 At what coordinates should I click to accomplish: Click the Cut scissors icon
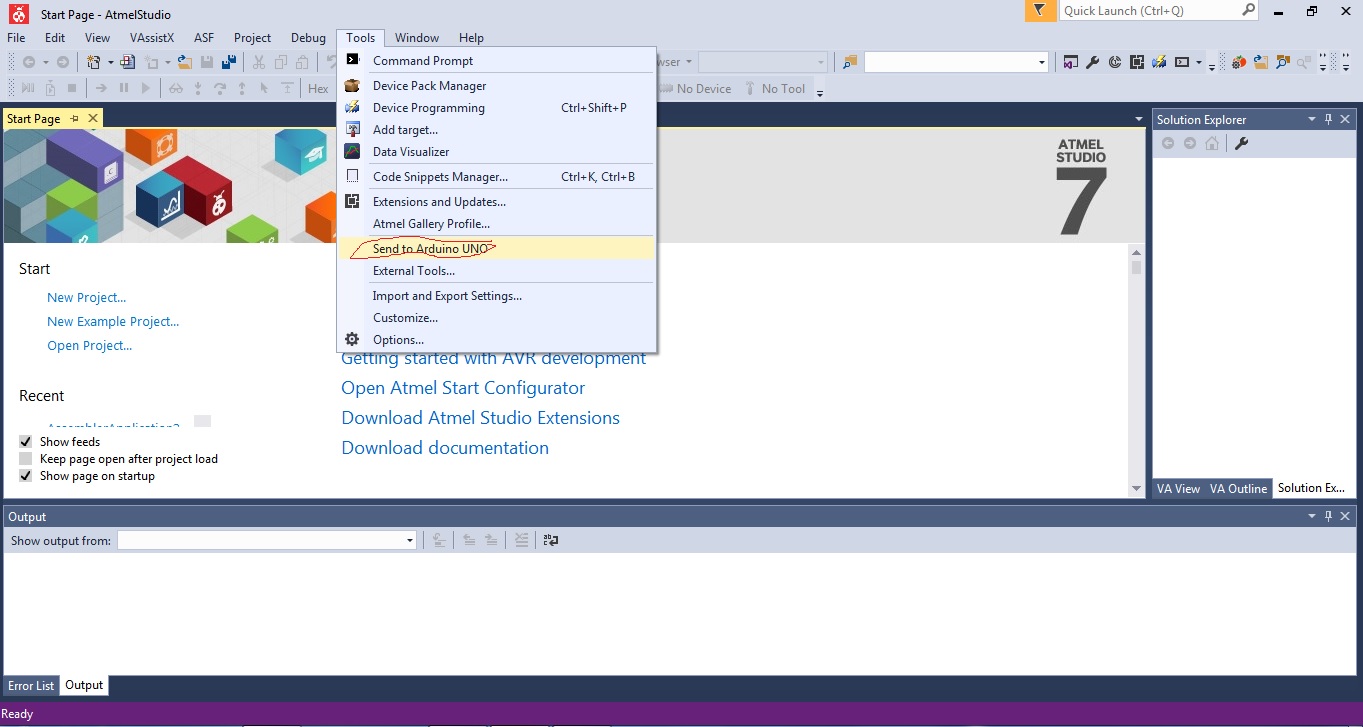(x=259, y=62)
